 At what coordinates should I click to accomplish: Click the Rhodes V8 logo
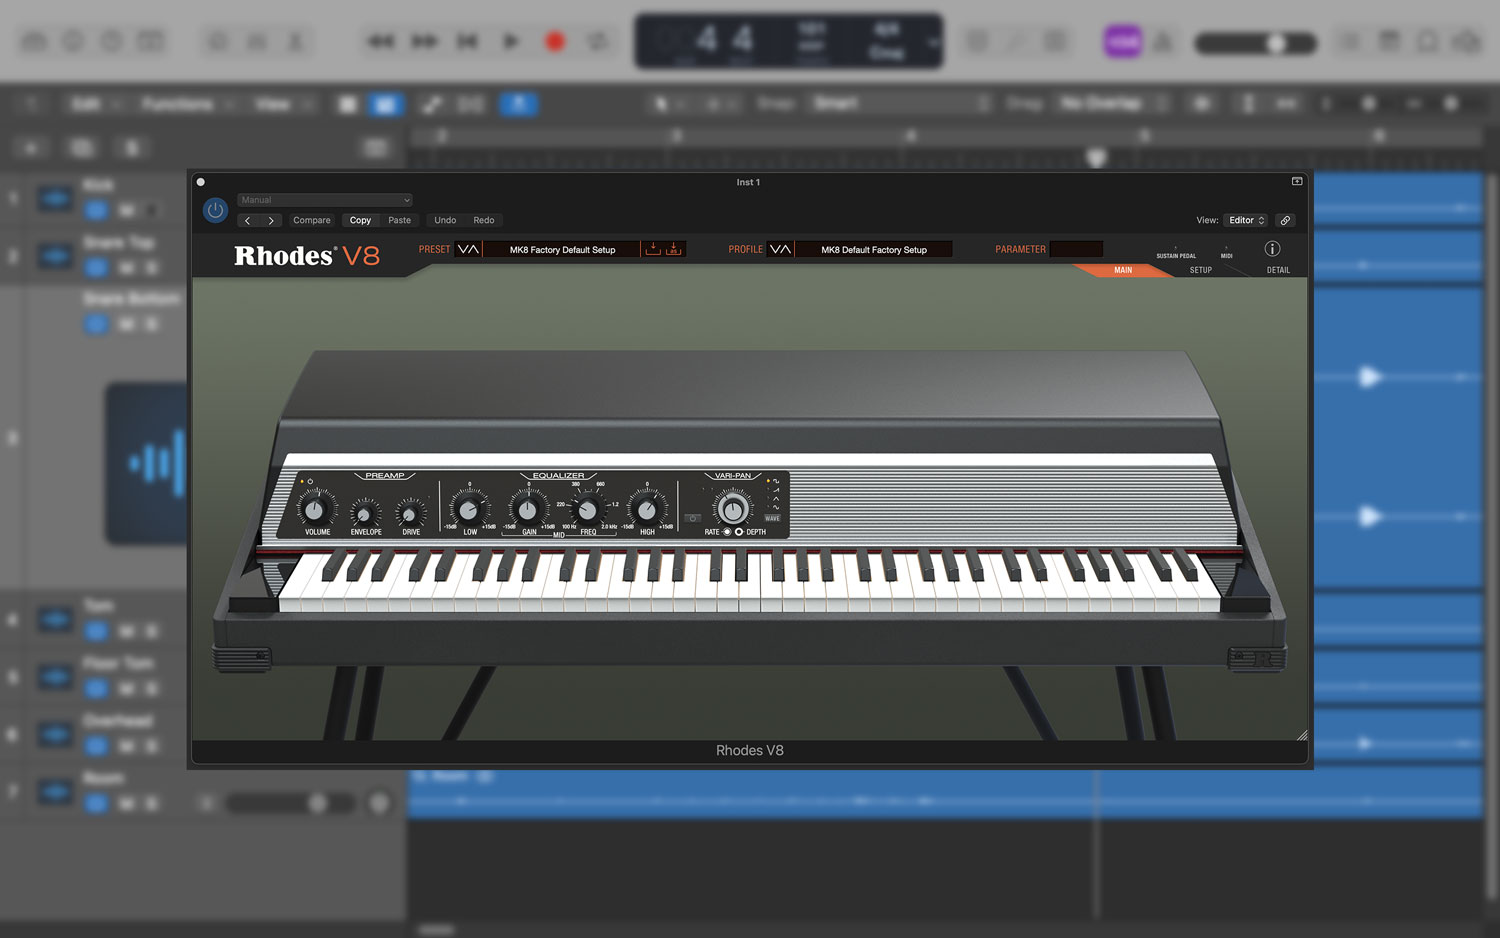click(307, 256)
